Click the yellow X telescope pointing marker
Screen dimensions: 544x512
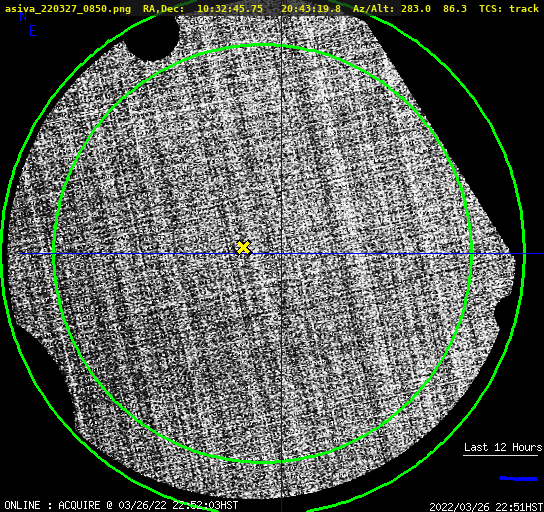[x=244, y=248]
